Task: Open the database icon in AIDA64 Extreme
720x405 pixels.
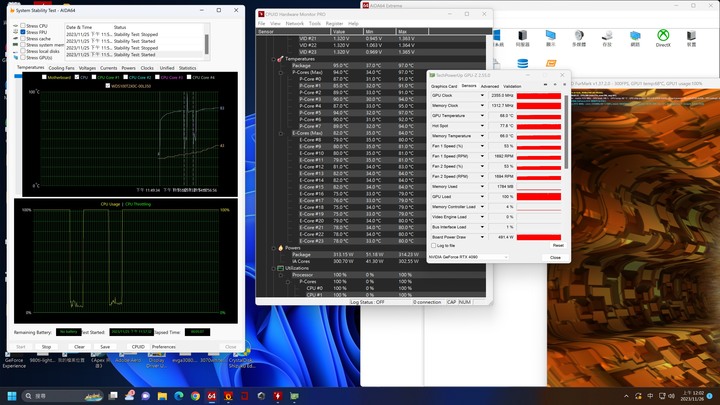Action: [522, 63]
